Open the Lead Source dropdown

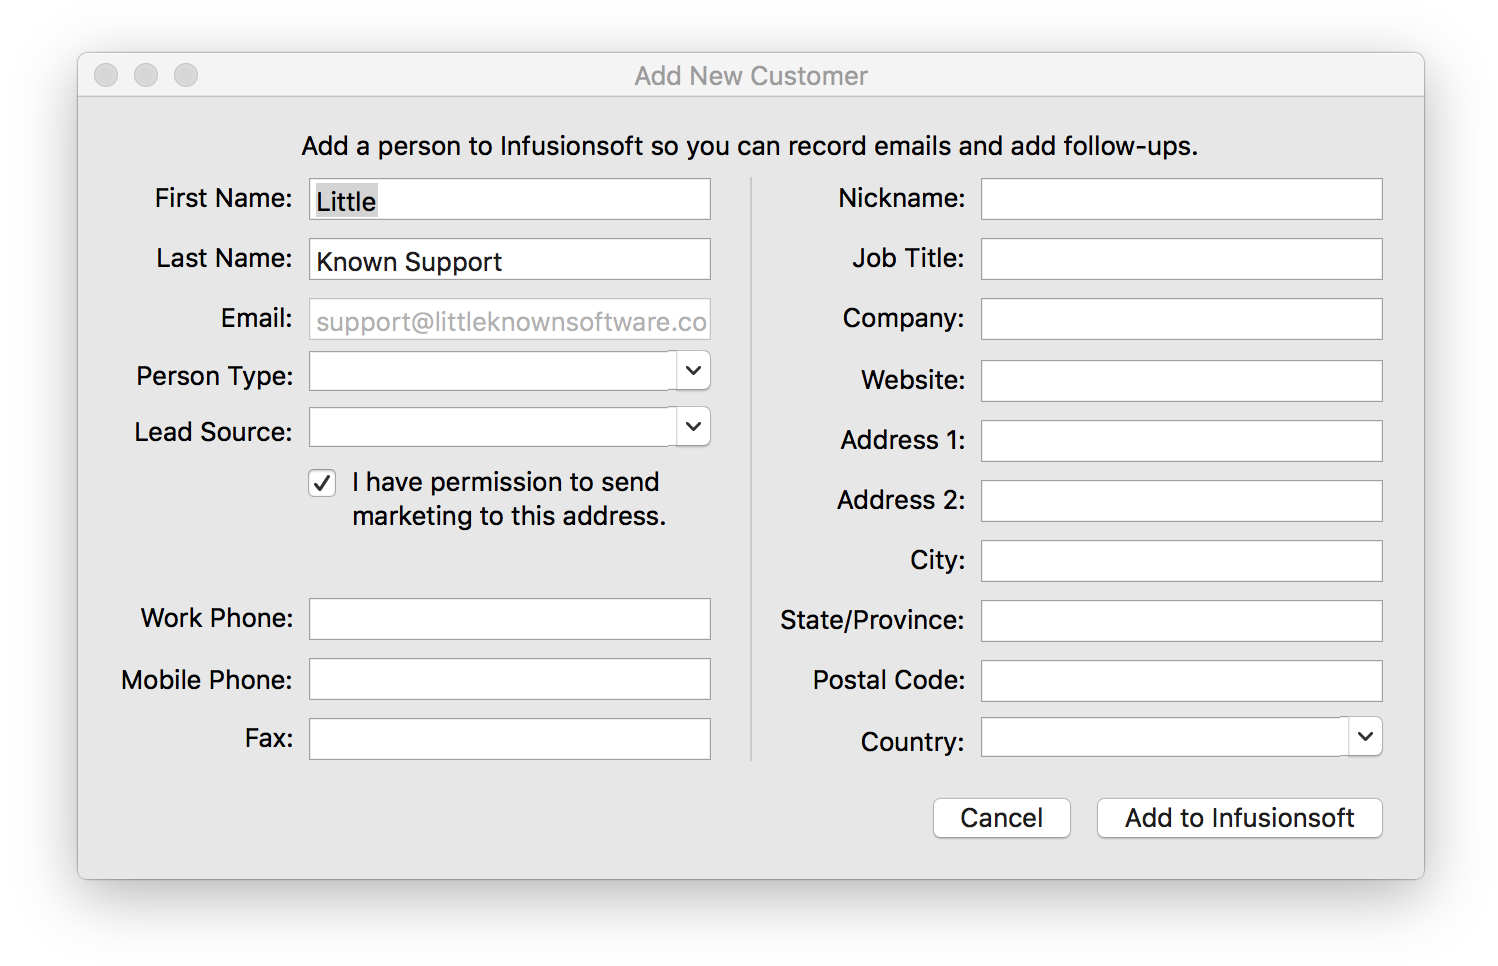tap(693, 427)
